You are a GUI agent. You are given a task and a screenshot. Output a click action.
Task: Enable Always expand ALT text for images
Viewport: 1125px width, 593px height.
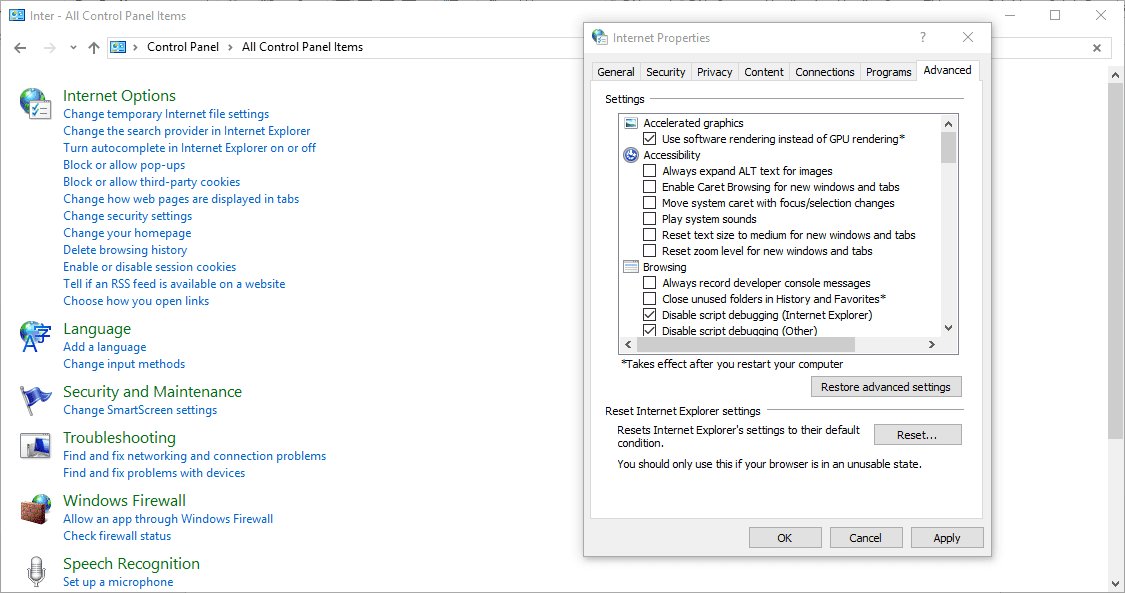649,171
